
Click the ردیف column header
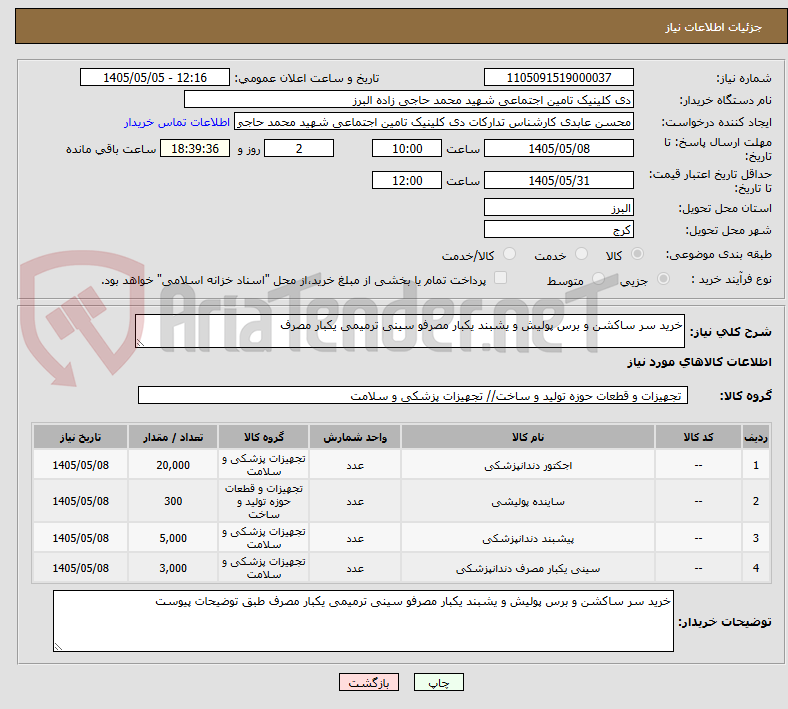[x=755, y=437]
